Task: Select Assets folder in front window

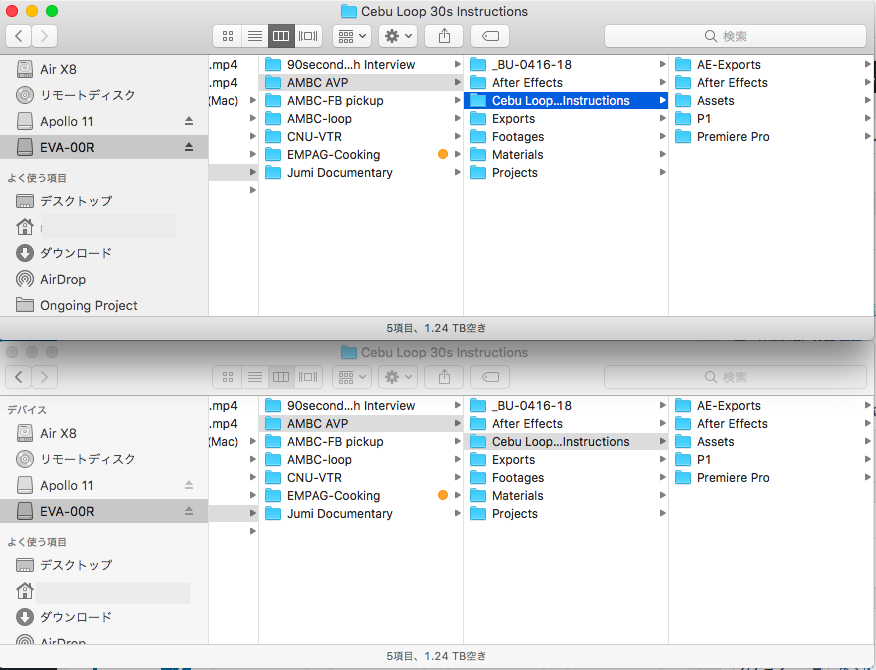Action: tap(772, 101)
